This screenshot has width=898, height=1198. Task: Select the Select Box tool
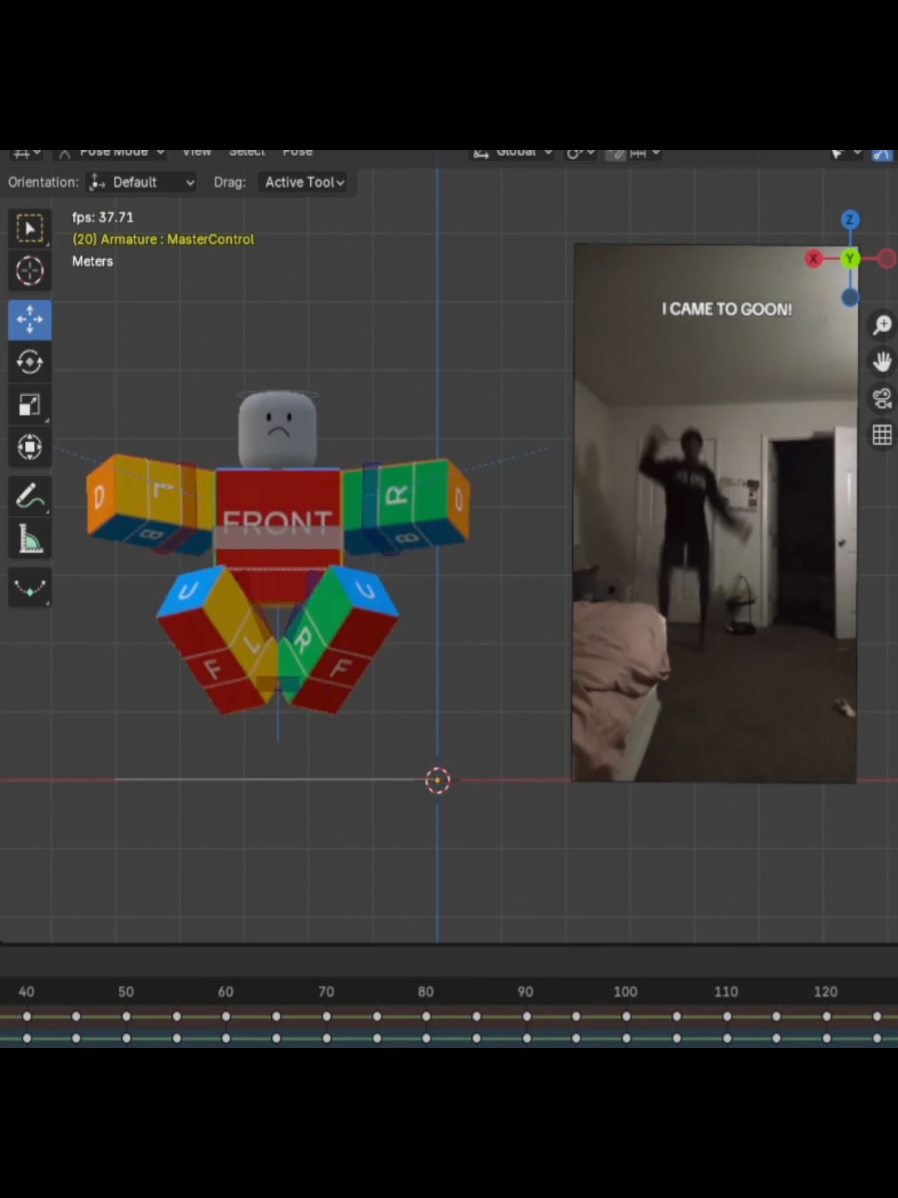pos(30,228)
